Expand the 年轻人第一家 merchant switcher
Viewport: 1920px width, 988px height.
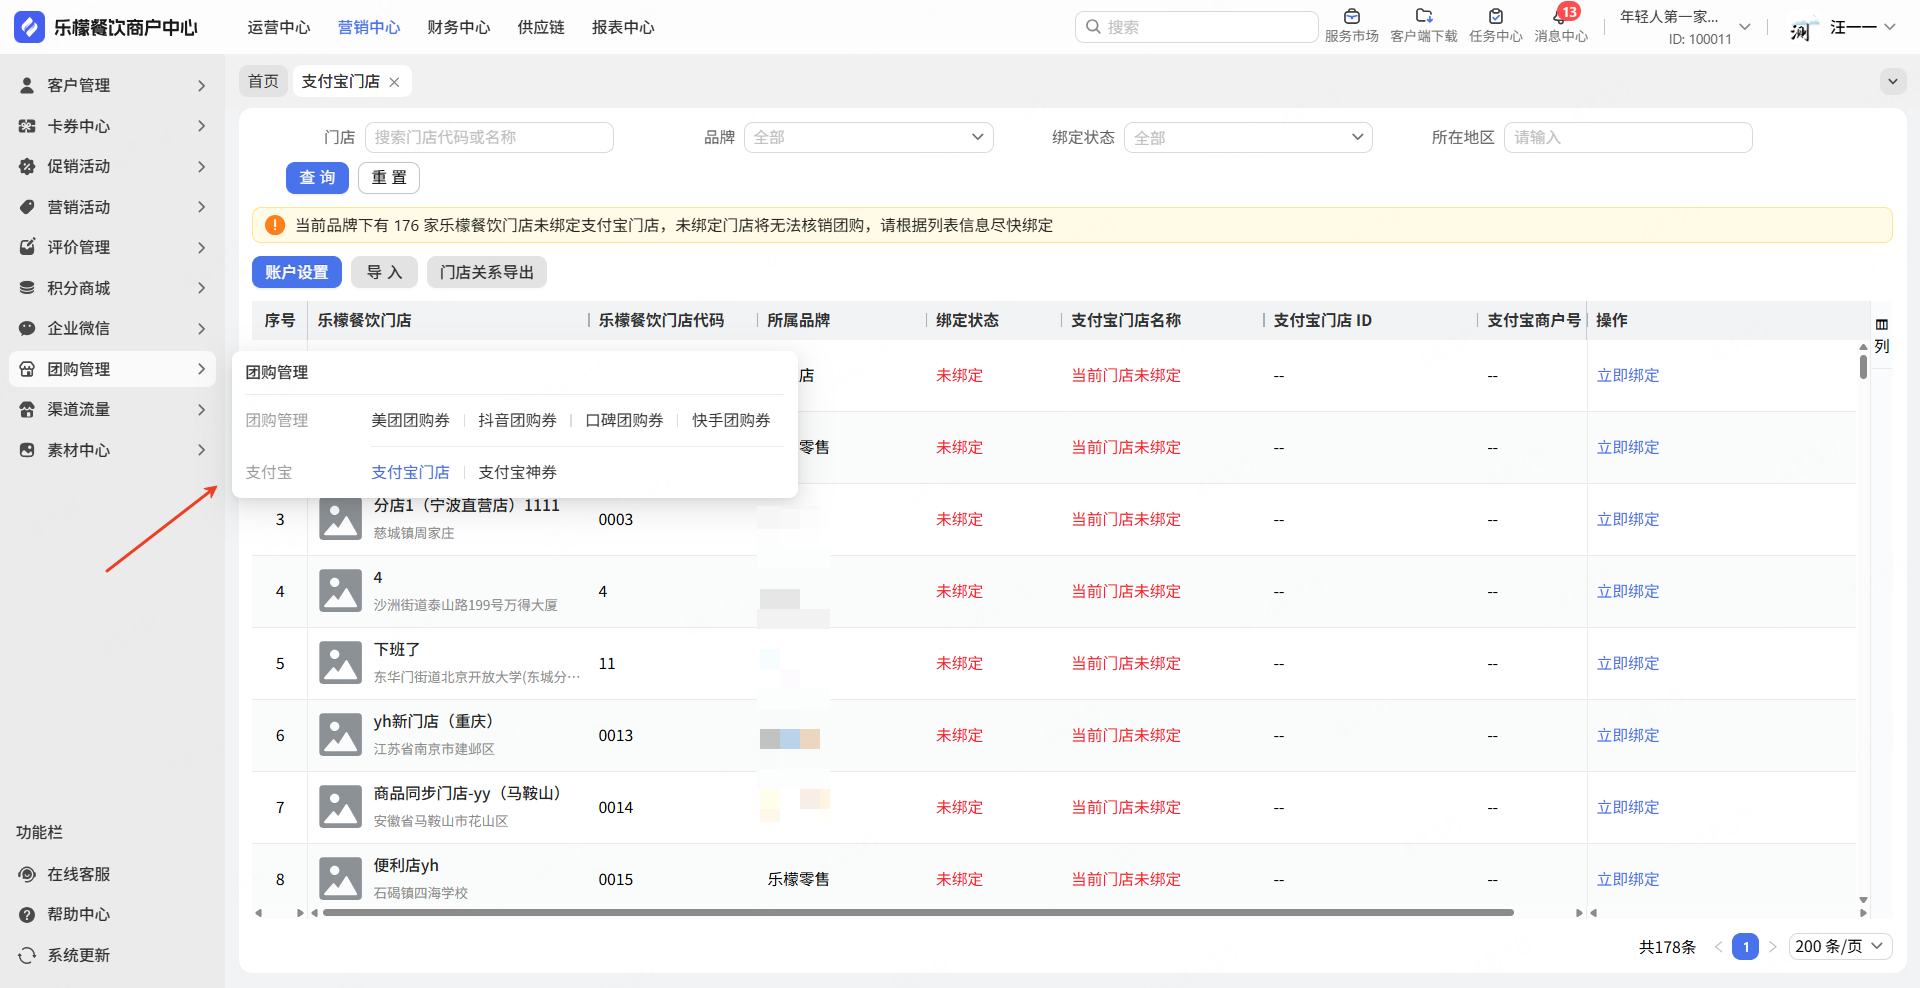click(x=1744, y=27)
